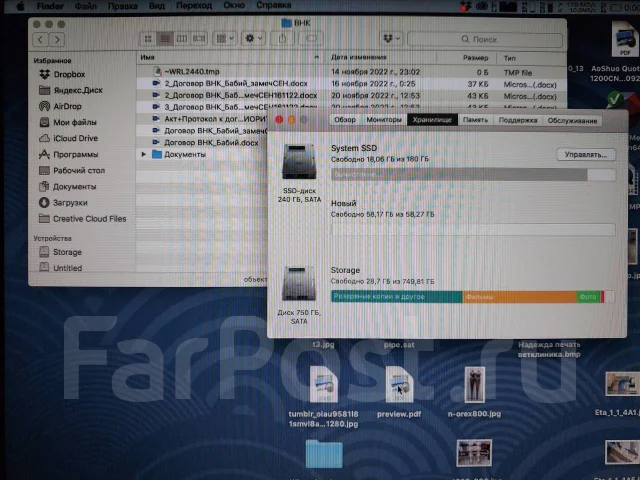Open the Хранилище tab
This screenshot has width=640, height=480.
tap(432, 120)
